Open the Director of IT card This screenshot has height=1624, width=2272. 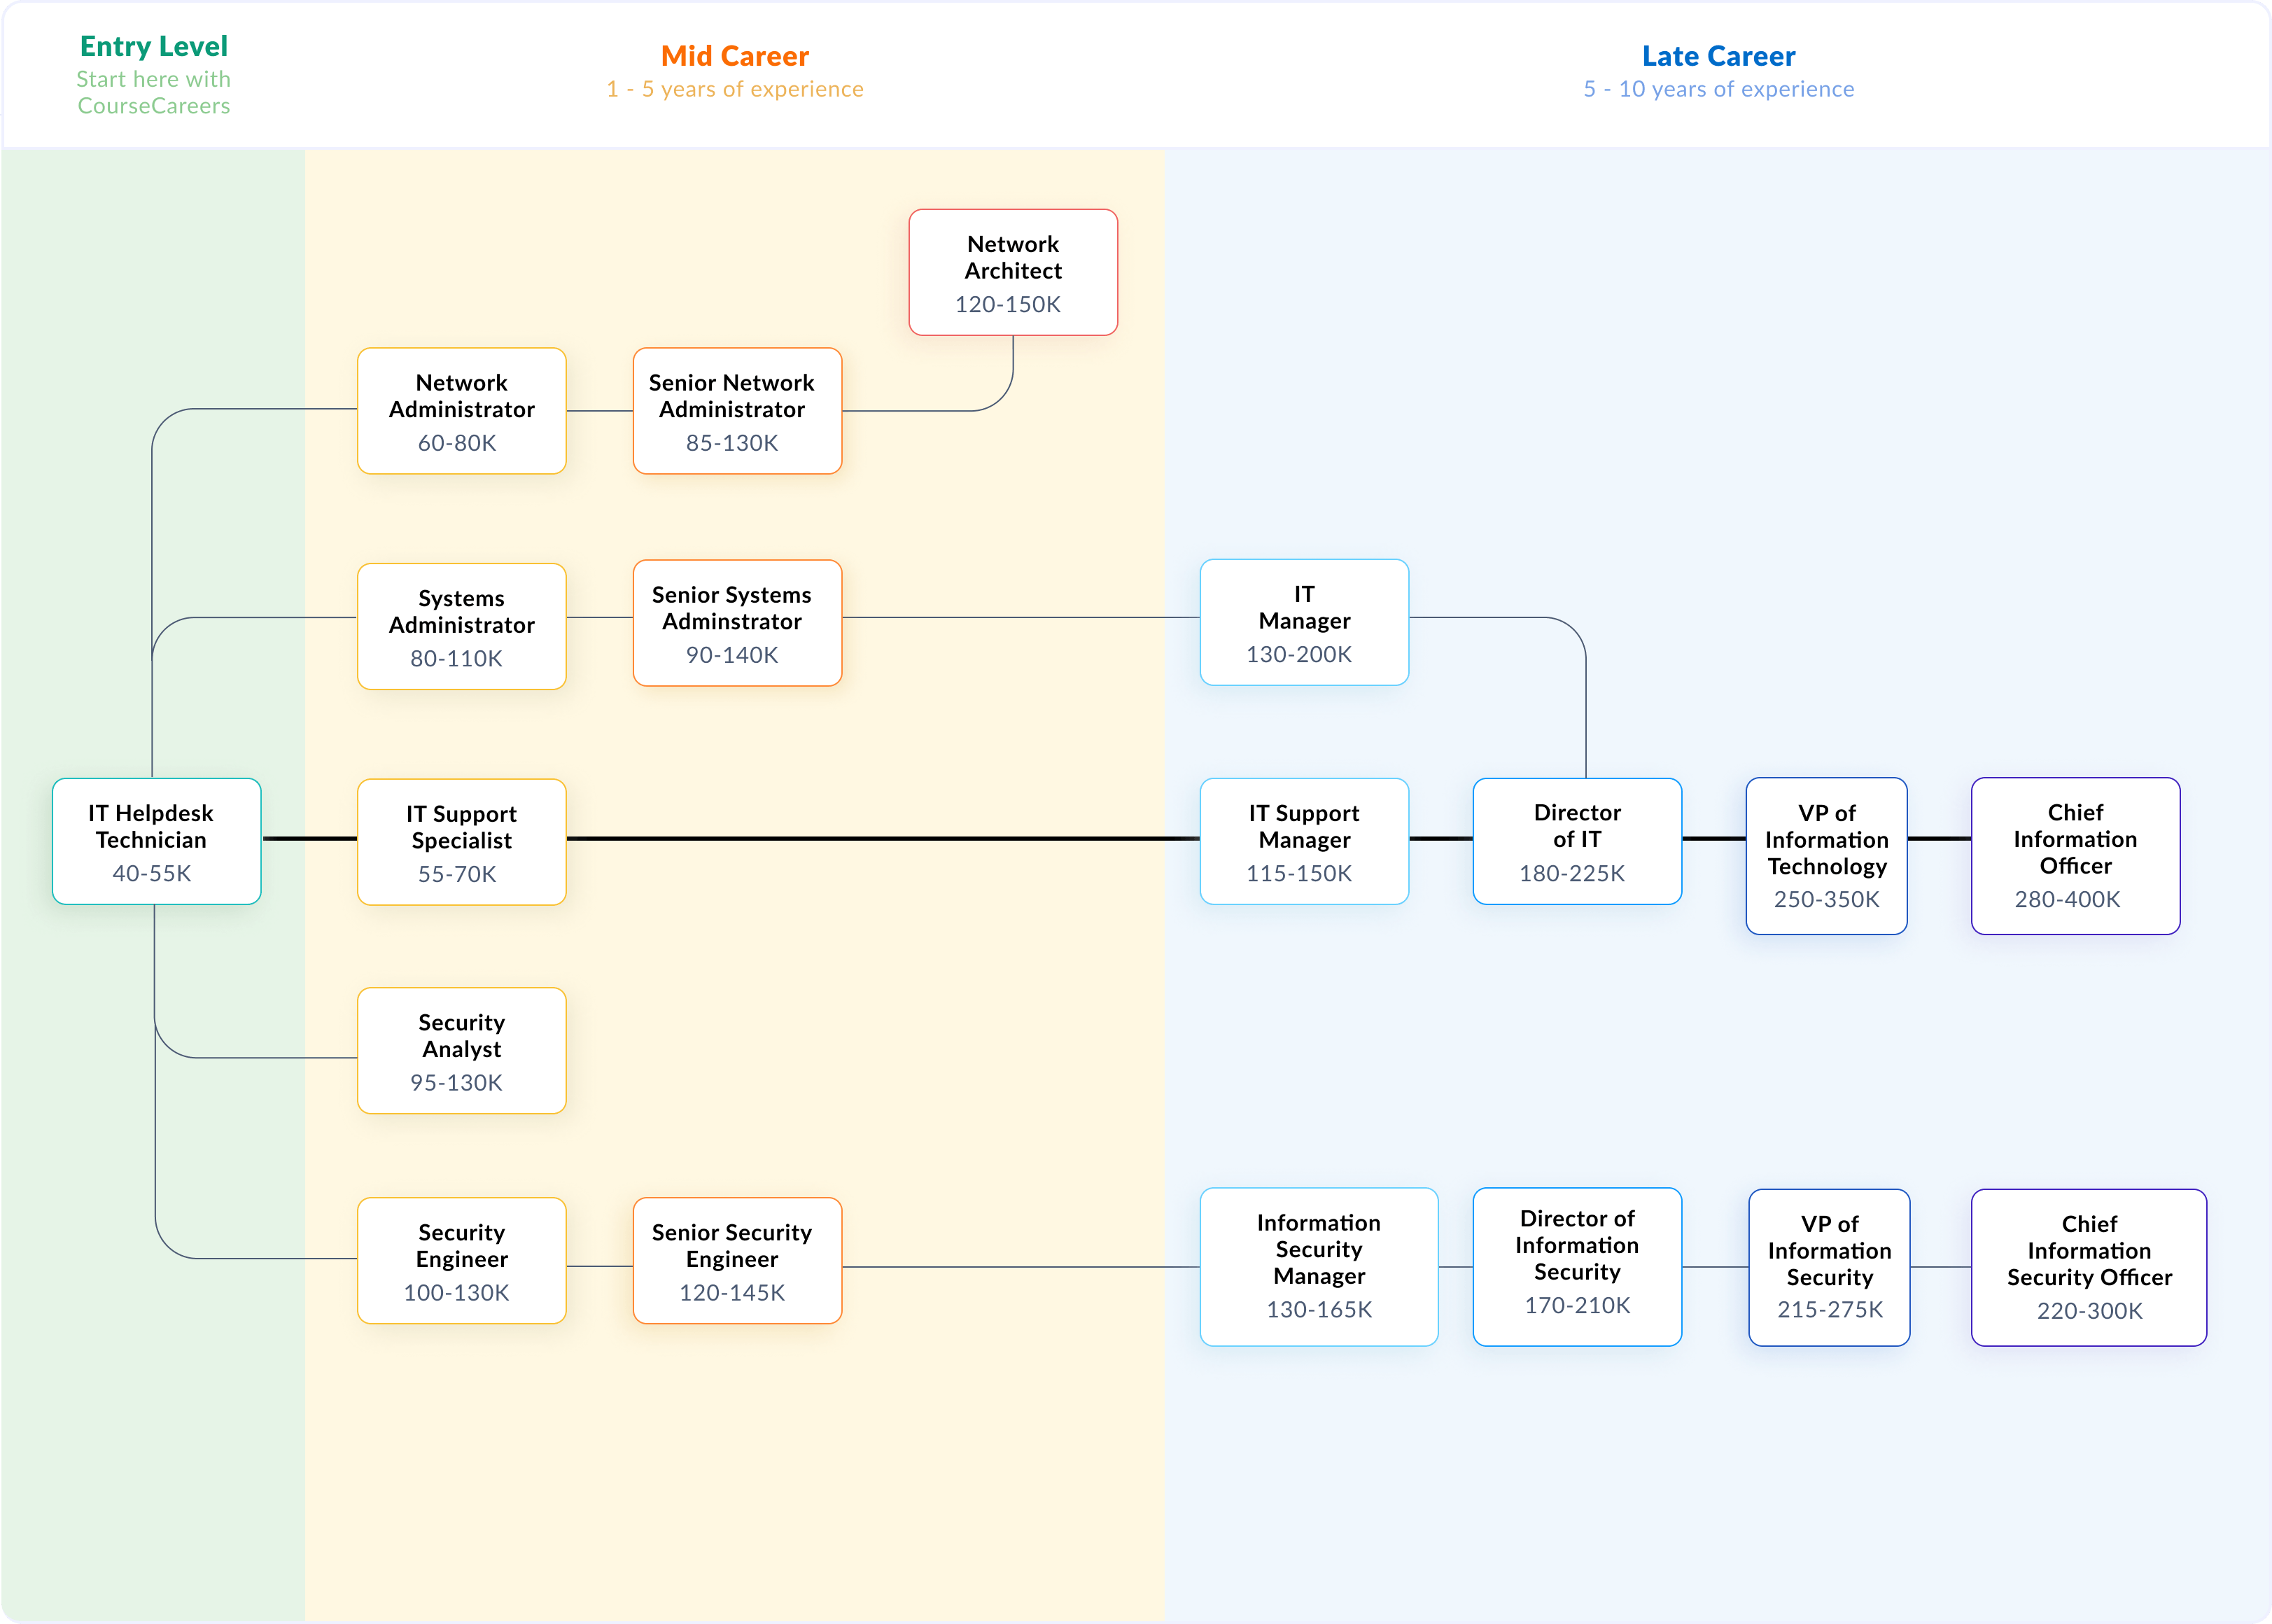pyautogui.click(x=1577, y=841)
